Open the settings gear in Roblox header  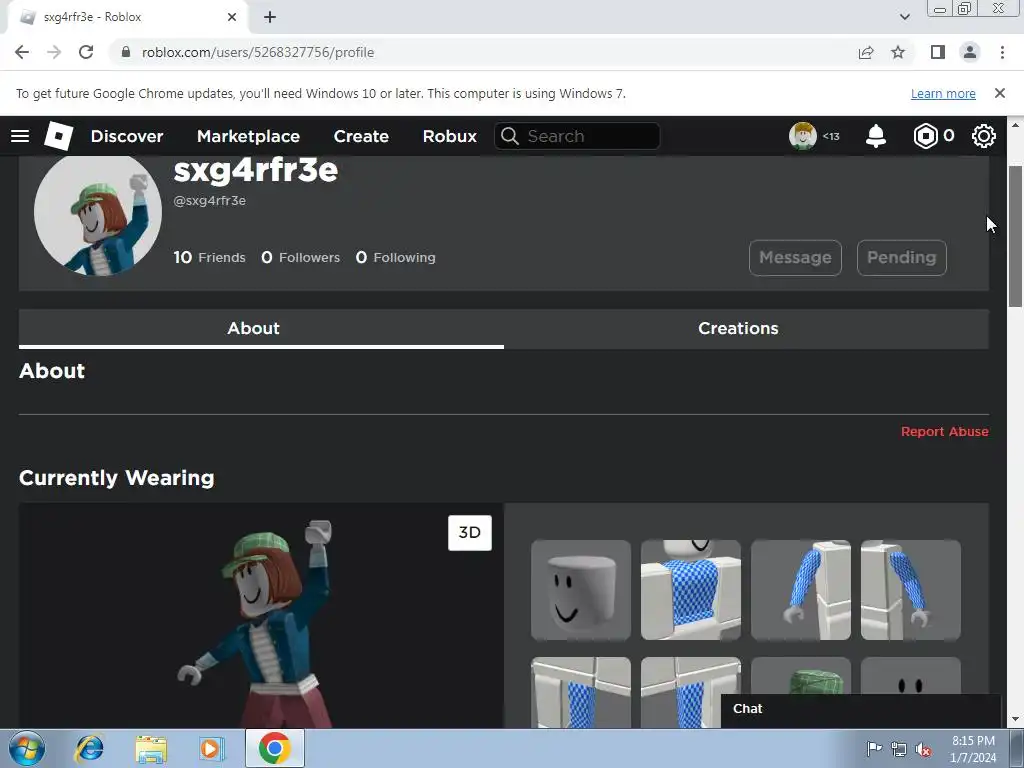pos(984,136)
